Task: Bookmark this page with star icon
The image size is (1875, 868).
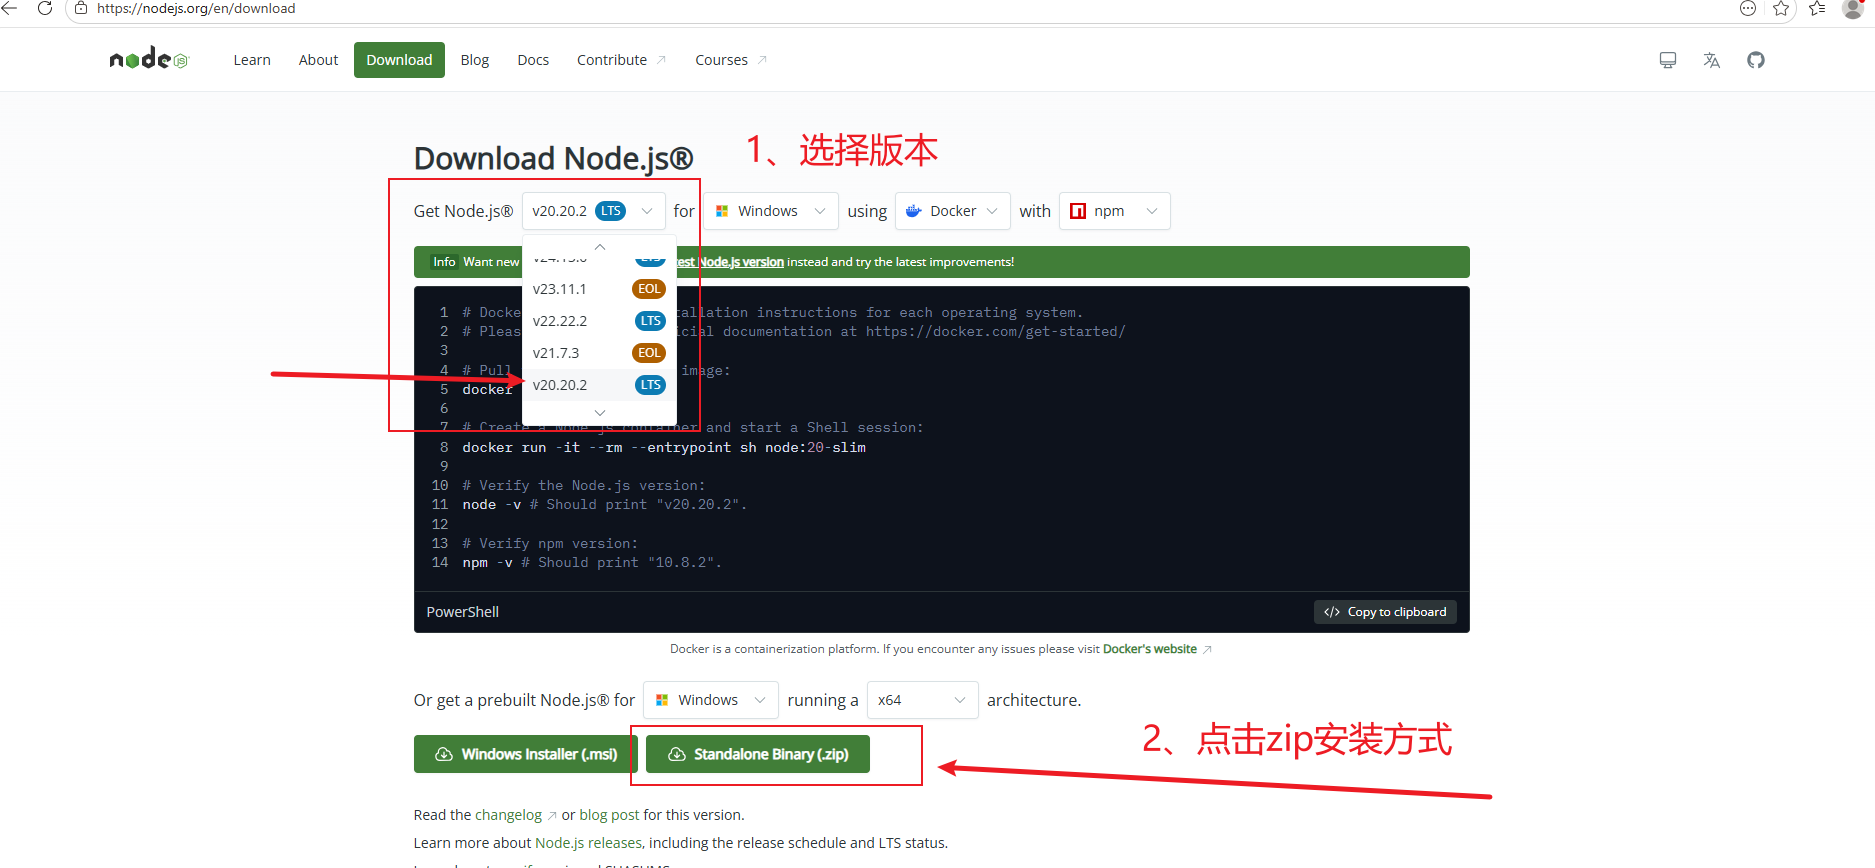Action: (x=1781, y=8)
